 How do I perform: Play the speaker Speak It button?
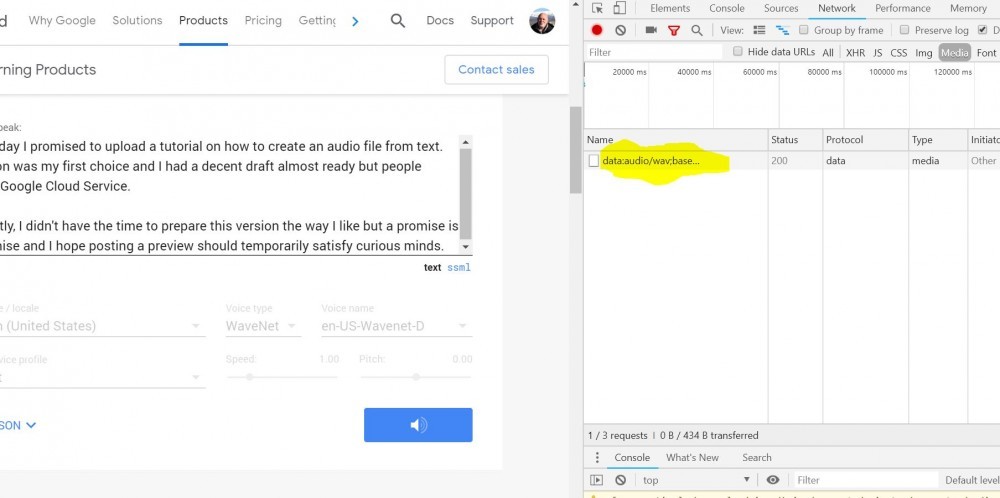click(x=418, y=425)
